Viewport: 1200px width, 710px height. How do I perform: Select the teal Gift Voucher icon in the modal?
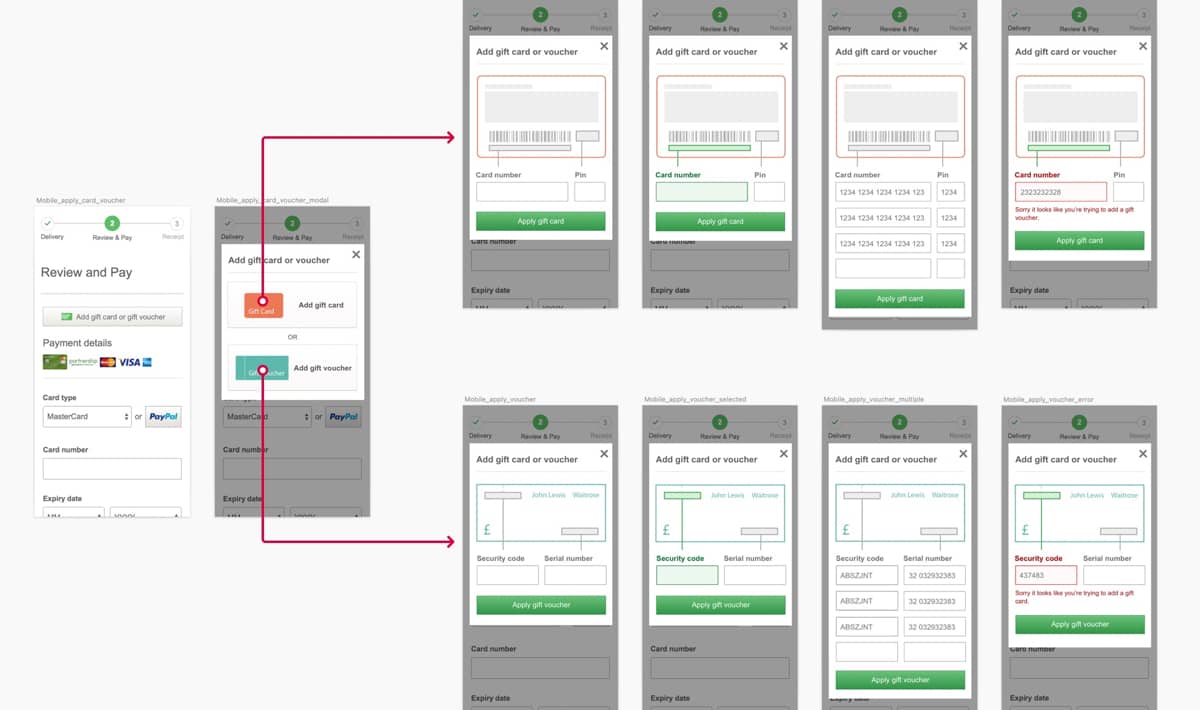(x=261, y=369)
